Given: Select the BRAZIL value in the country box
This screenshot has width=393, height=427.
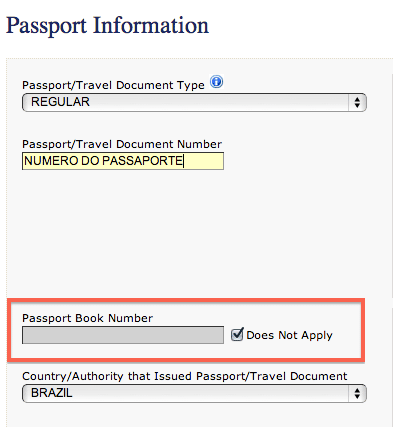Looking at the screenshot, I should coord(52,393).
